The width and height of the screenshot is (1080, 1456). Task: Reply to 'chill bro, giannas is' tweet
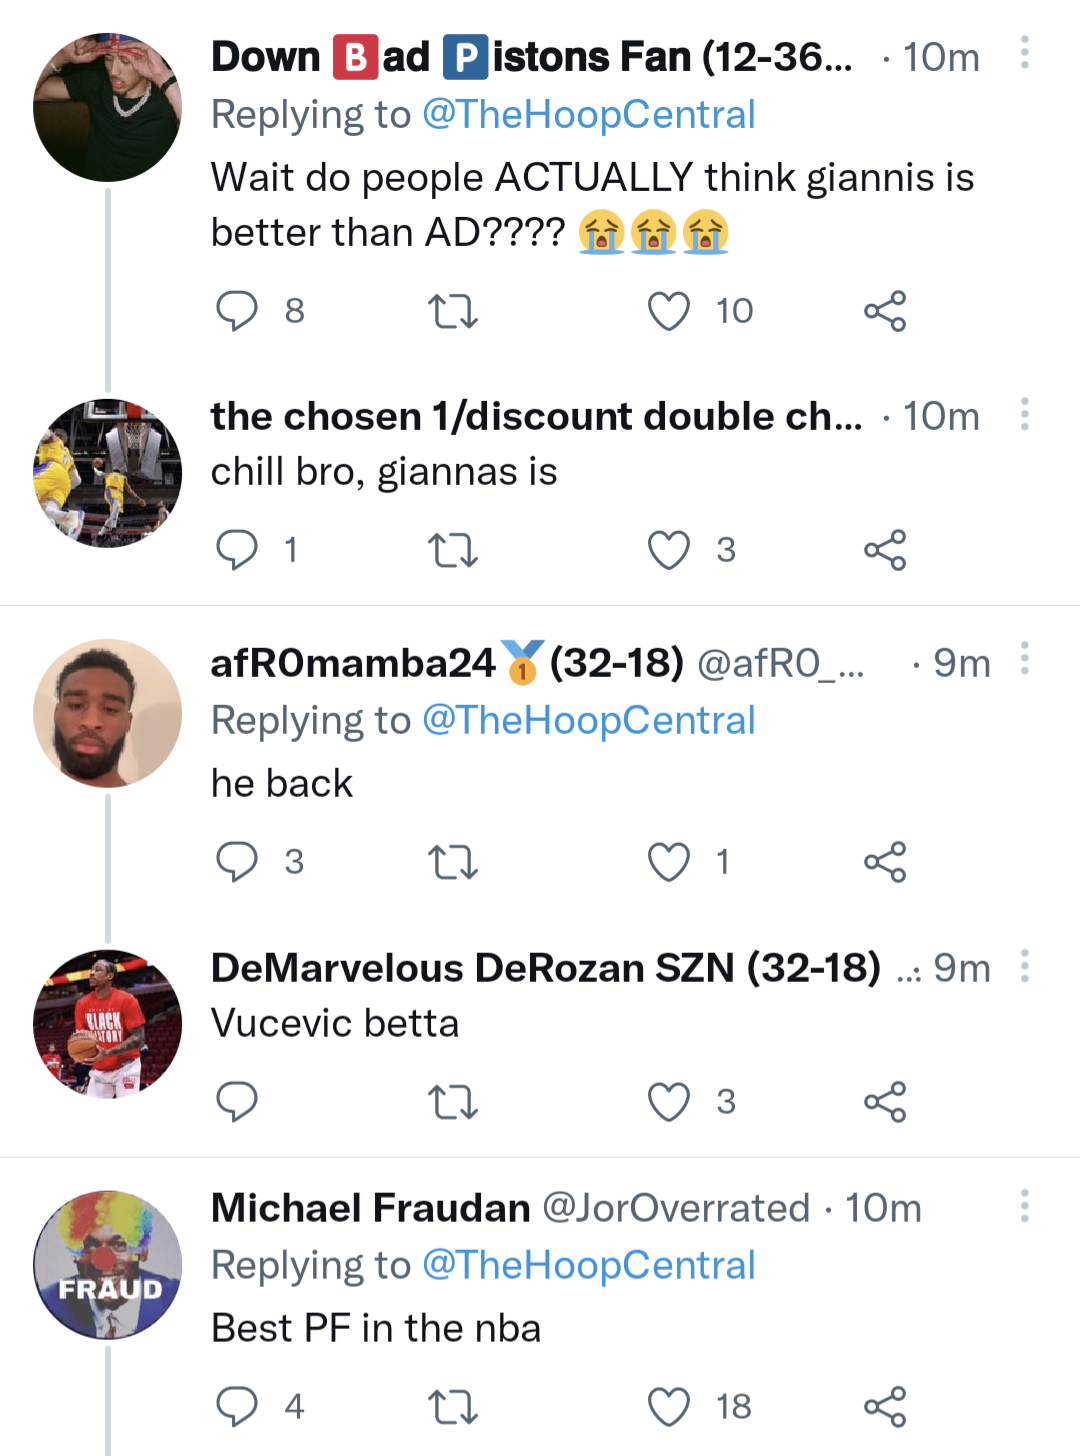pos(237,550)
